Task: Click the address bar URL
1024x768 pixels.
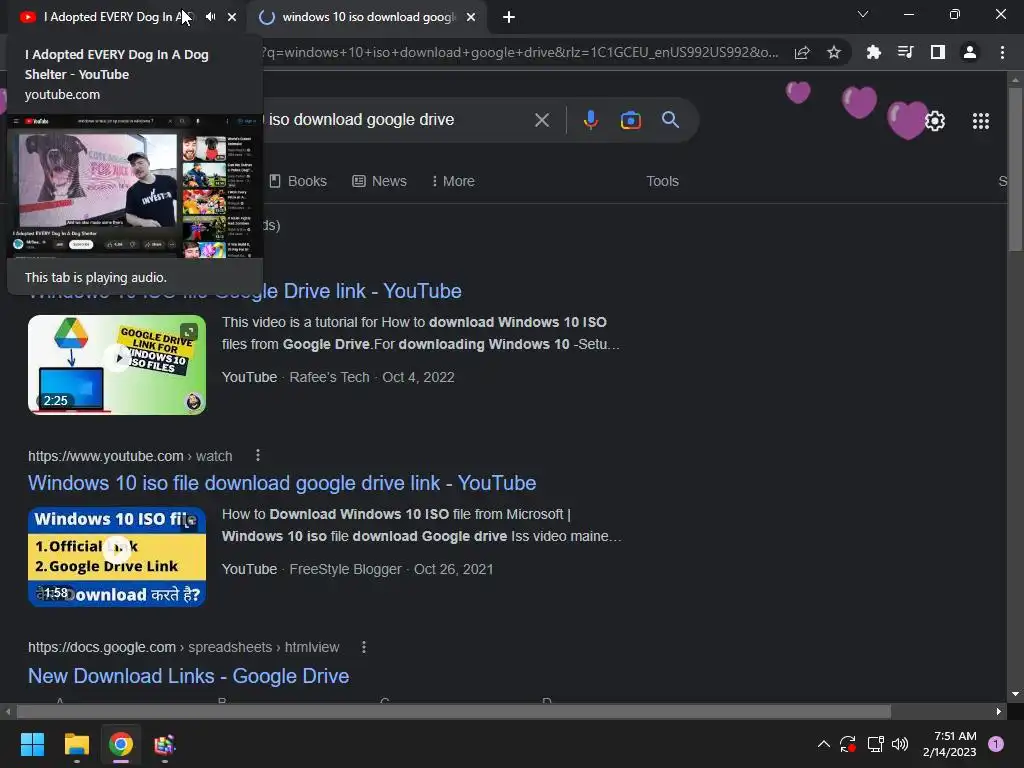Action: pyautogui.click(x=520, y=52)
